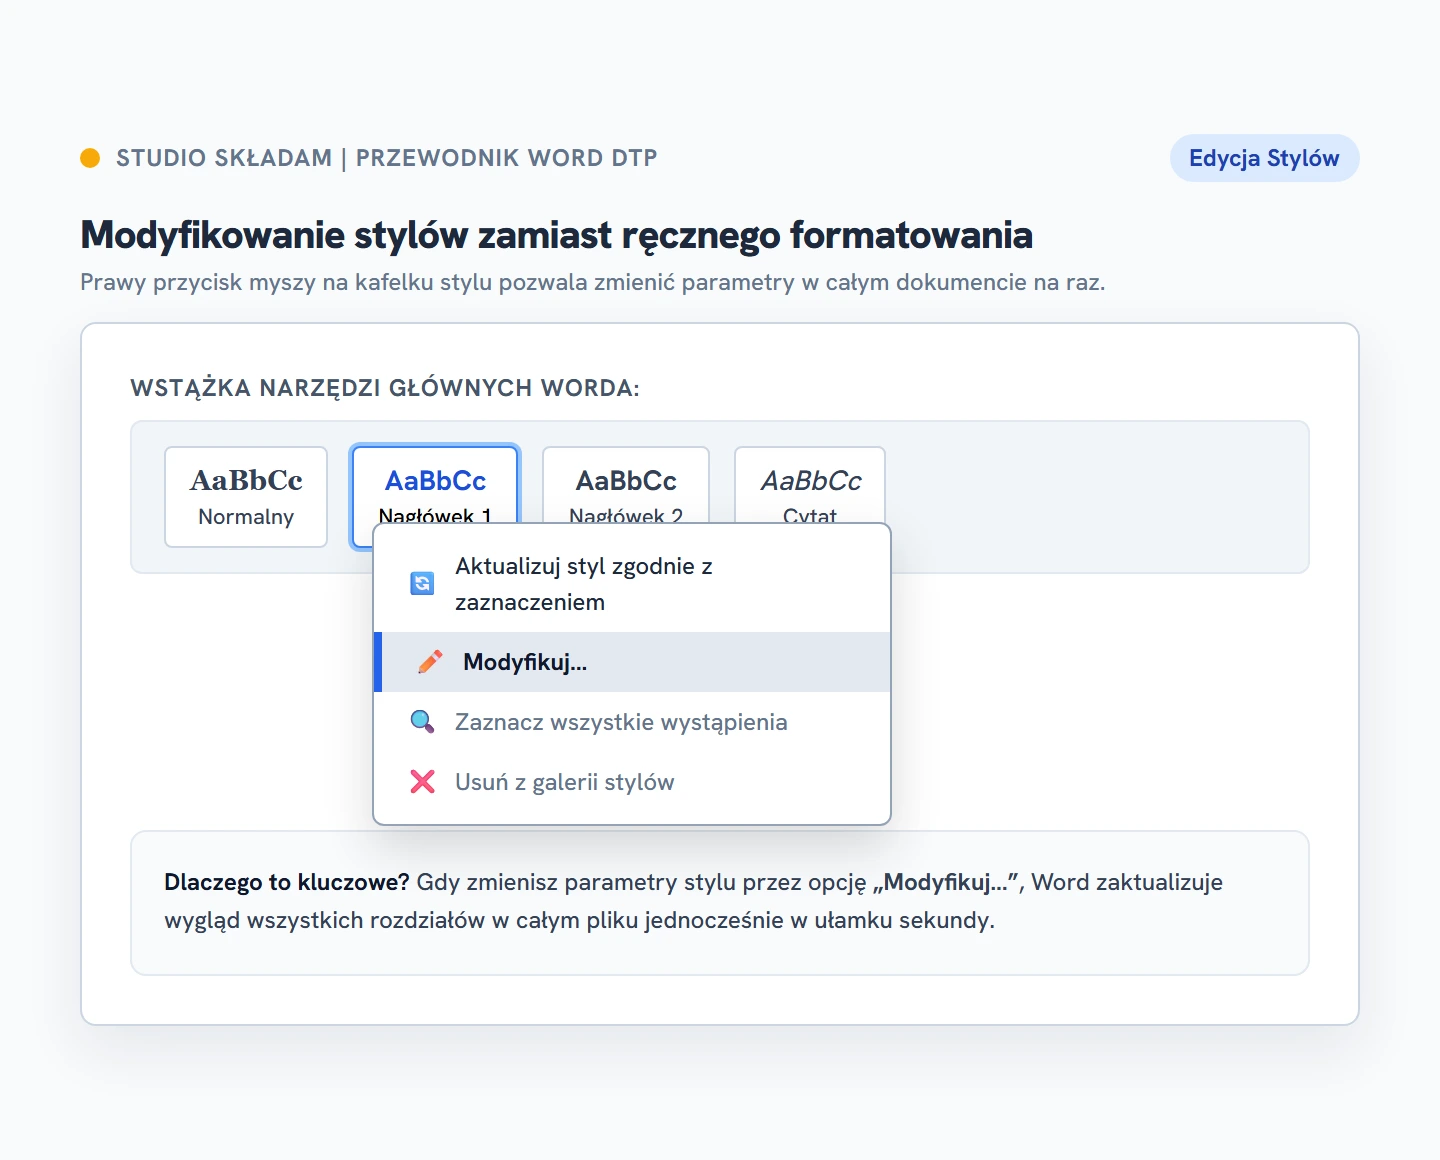1440x1160 pixels.
Task: Select the Normalny style tile
Action: pos(246,497)
